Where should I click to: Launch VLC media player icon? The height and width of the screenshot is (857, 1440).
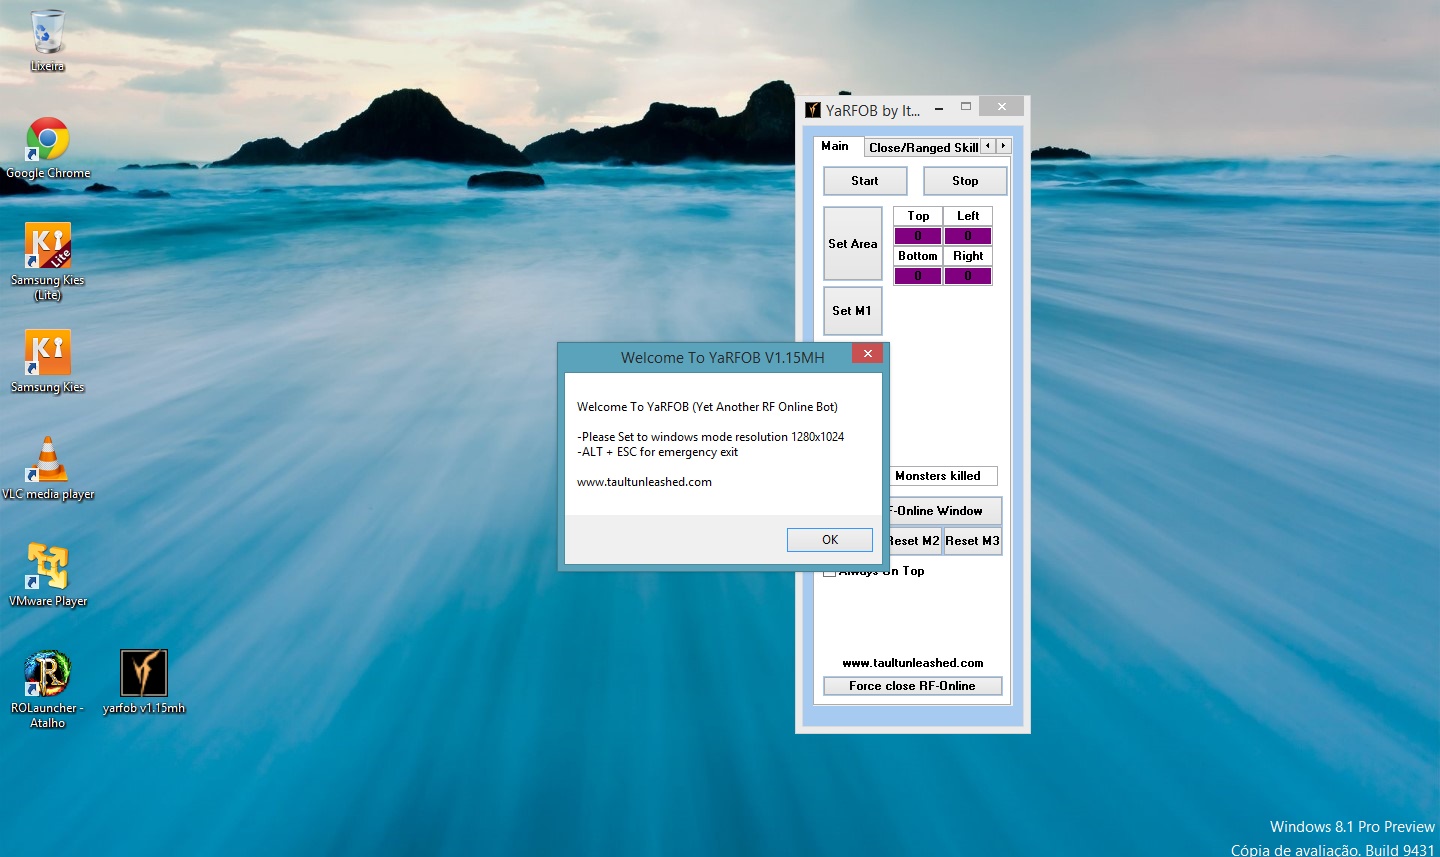pyautogui.click(x=47, y=468)
